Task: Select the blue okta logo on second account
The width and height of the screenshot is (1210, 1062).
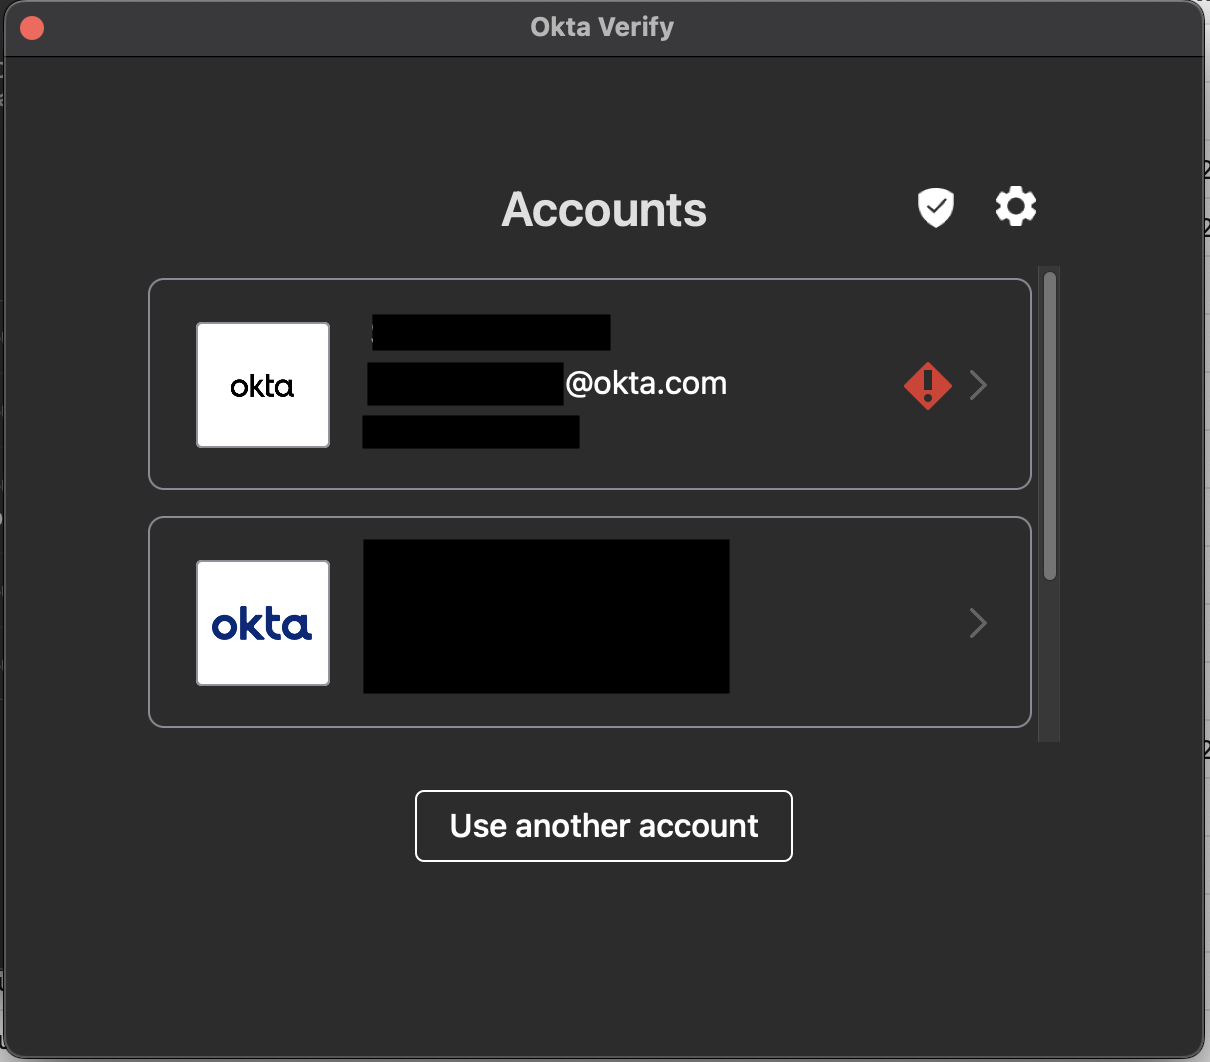Action: [x=262, y=622]
